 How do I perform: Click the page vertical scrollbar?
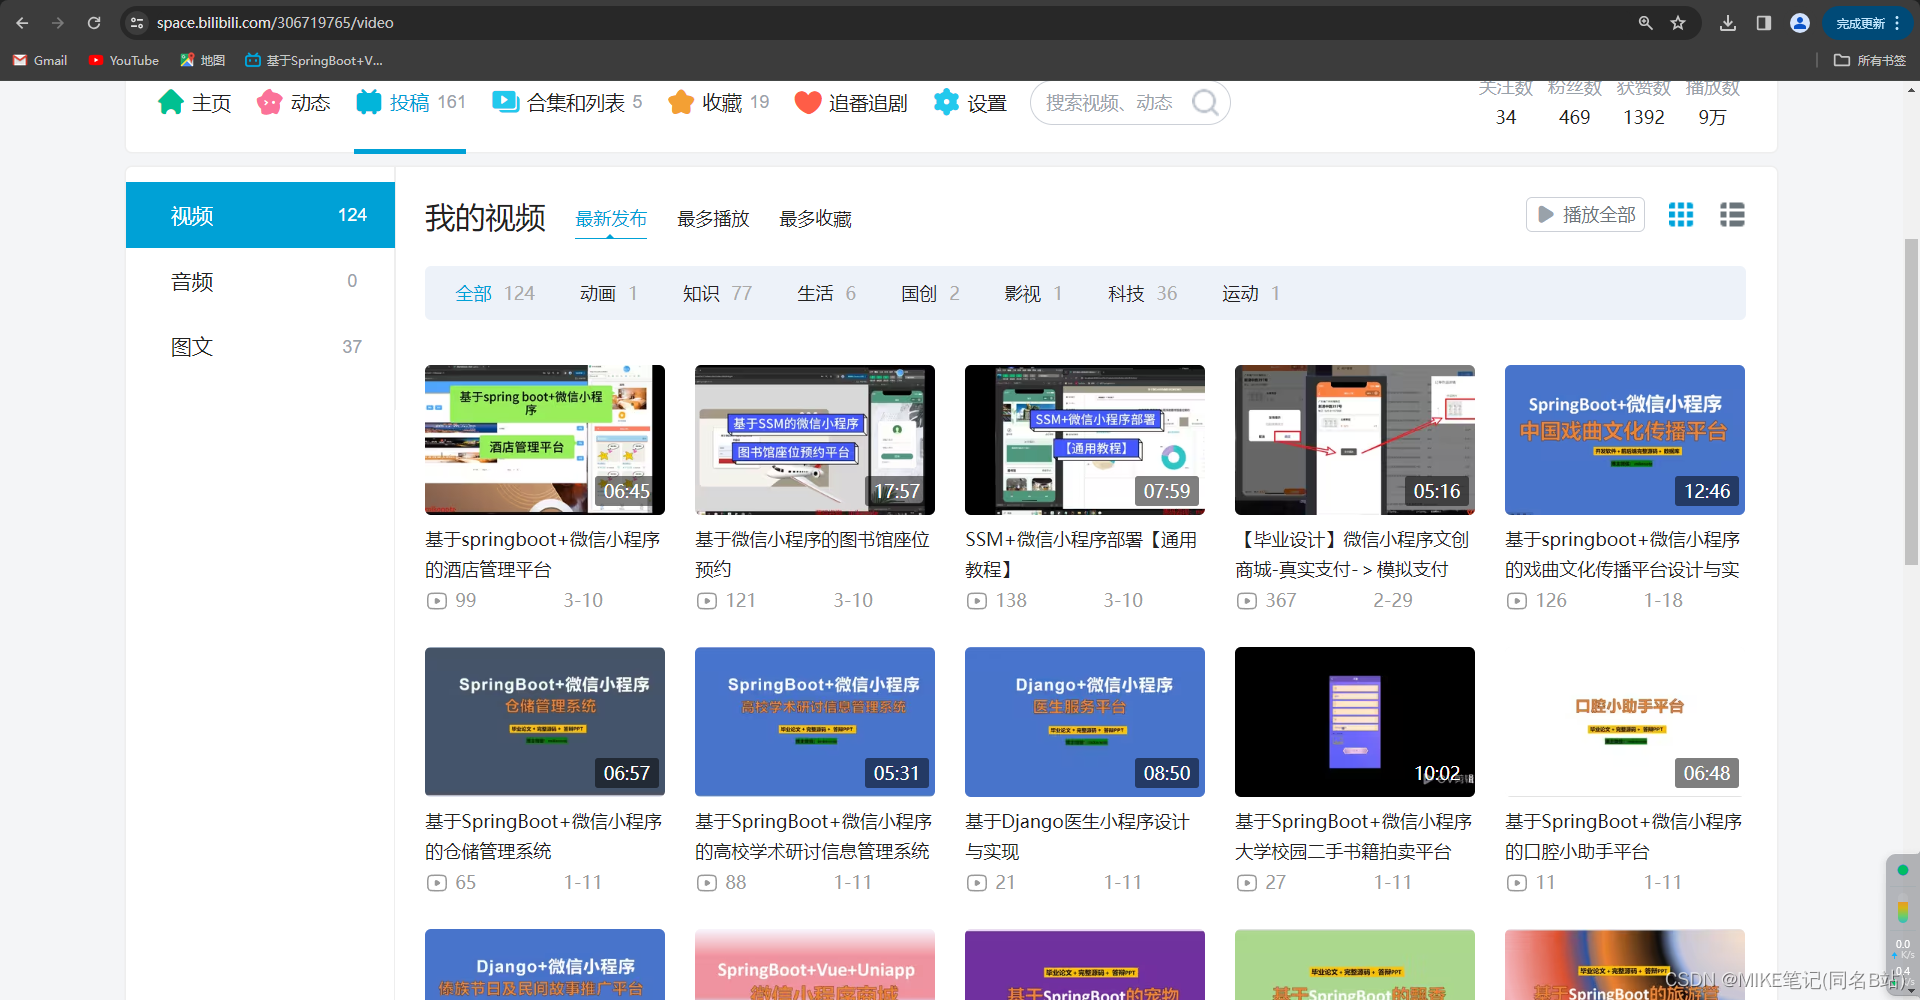1911,400
